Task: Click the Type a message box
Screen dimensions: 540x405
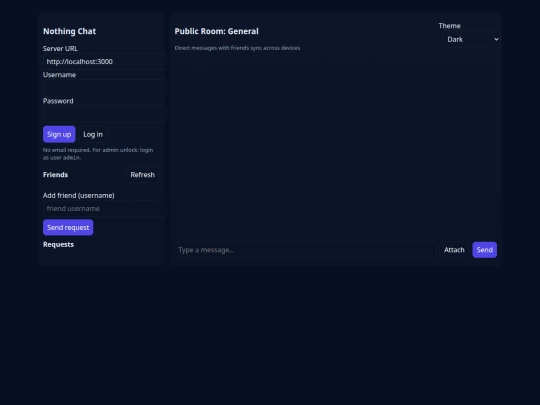Action: 305,250
